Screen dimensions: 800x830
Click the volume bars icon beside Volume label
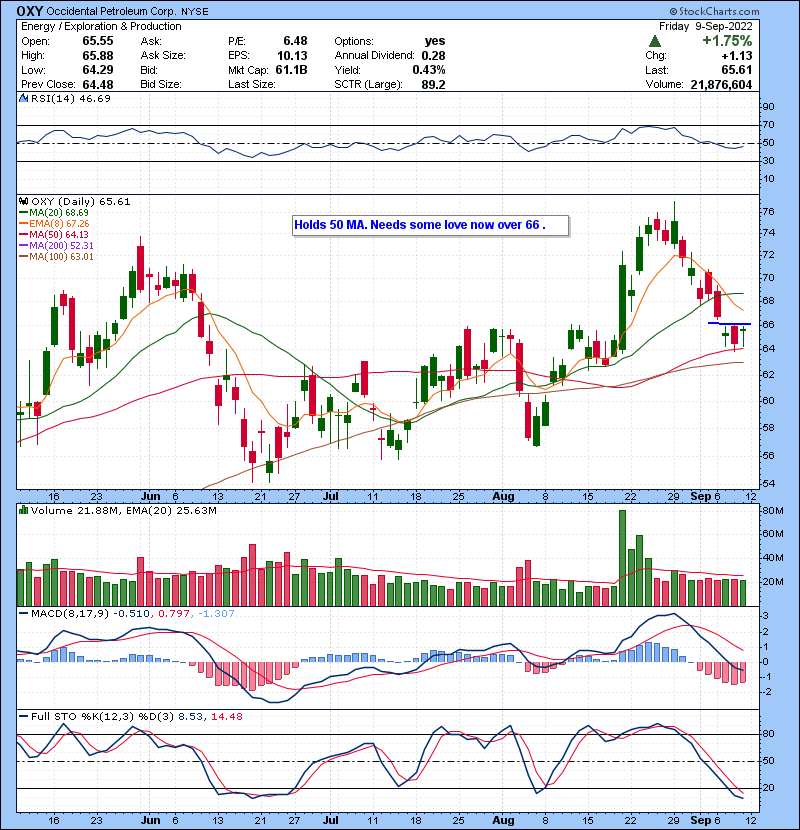23,510
